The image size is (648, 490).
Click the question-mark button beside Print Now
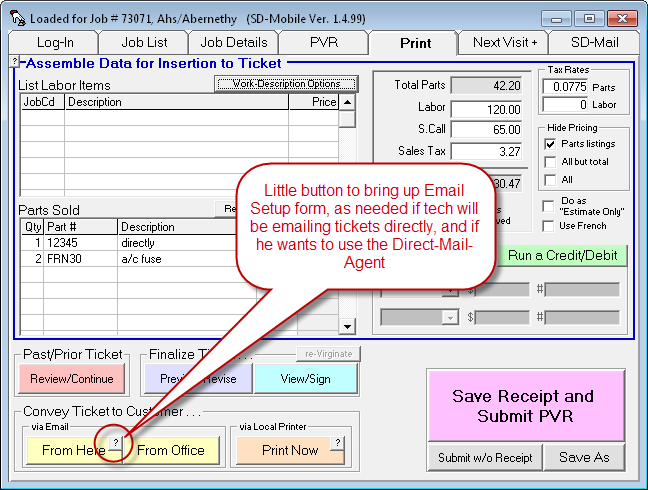[337, 442]
